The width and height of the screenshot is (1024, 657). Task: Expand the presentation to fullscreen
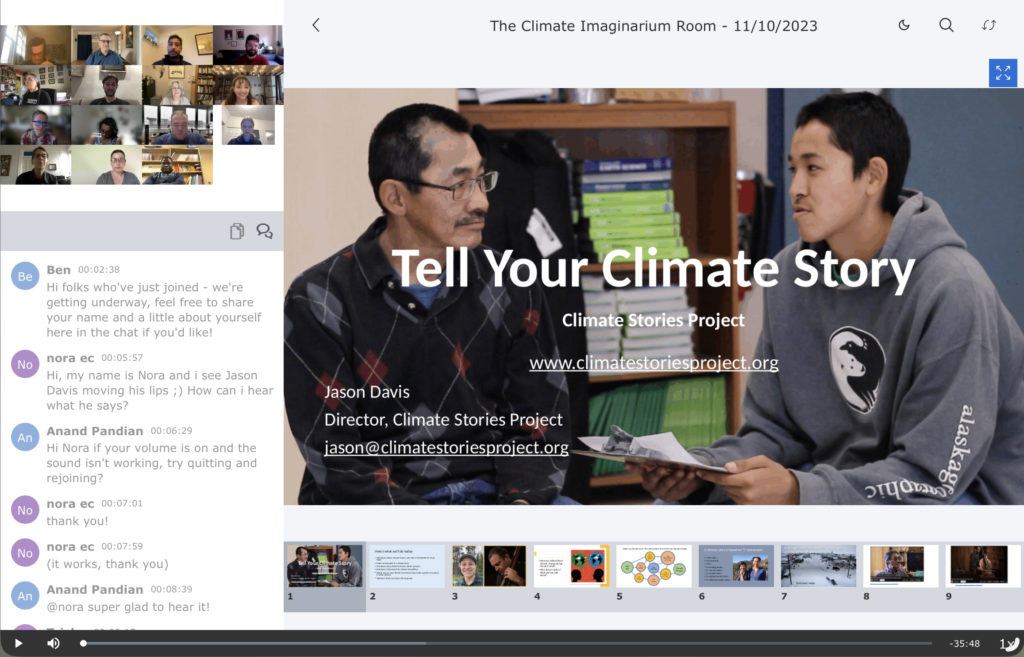click(1002, 73)
